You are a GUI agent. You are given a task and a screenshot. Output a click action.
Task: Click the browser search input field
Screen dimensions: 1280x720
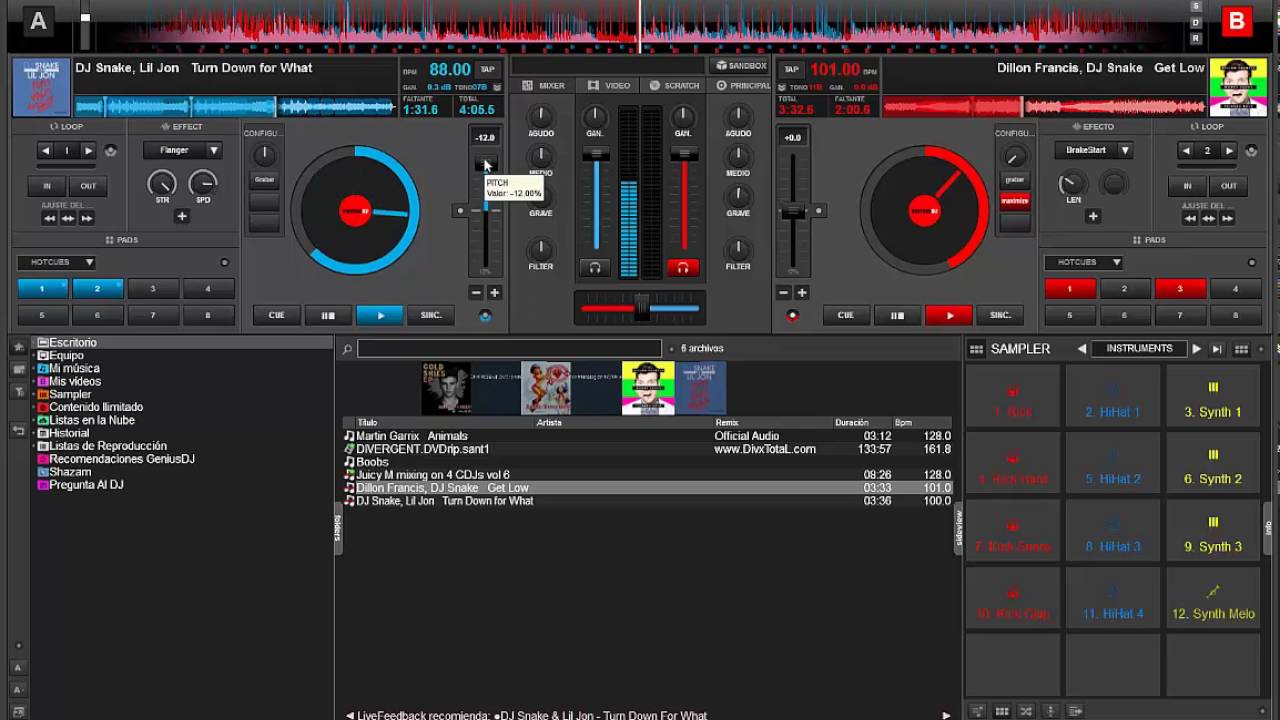(x=509, y=348)
